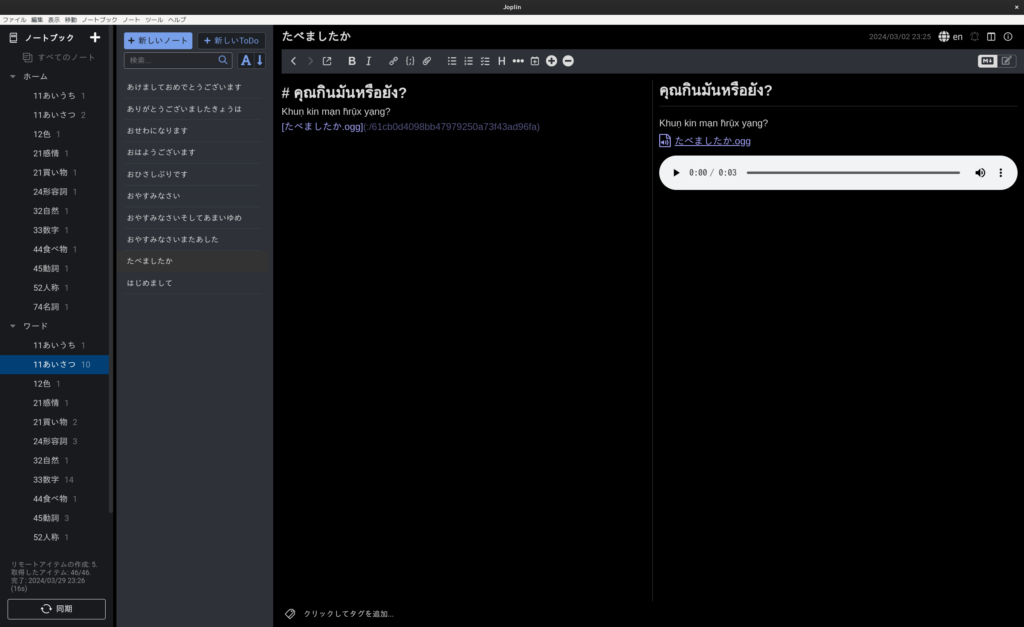The width and height of the screenshot is (1024, 627).
Task: Switch to the rich text editor mode
Action: (1006, 61)
